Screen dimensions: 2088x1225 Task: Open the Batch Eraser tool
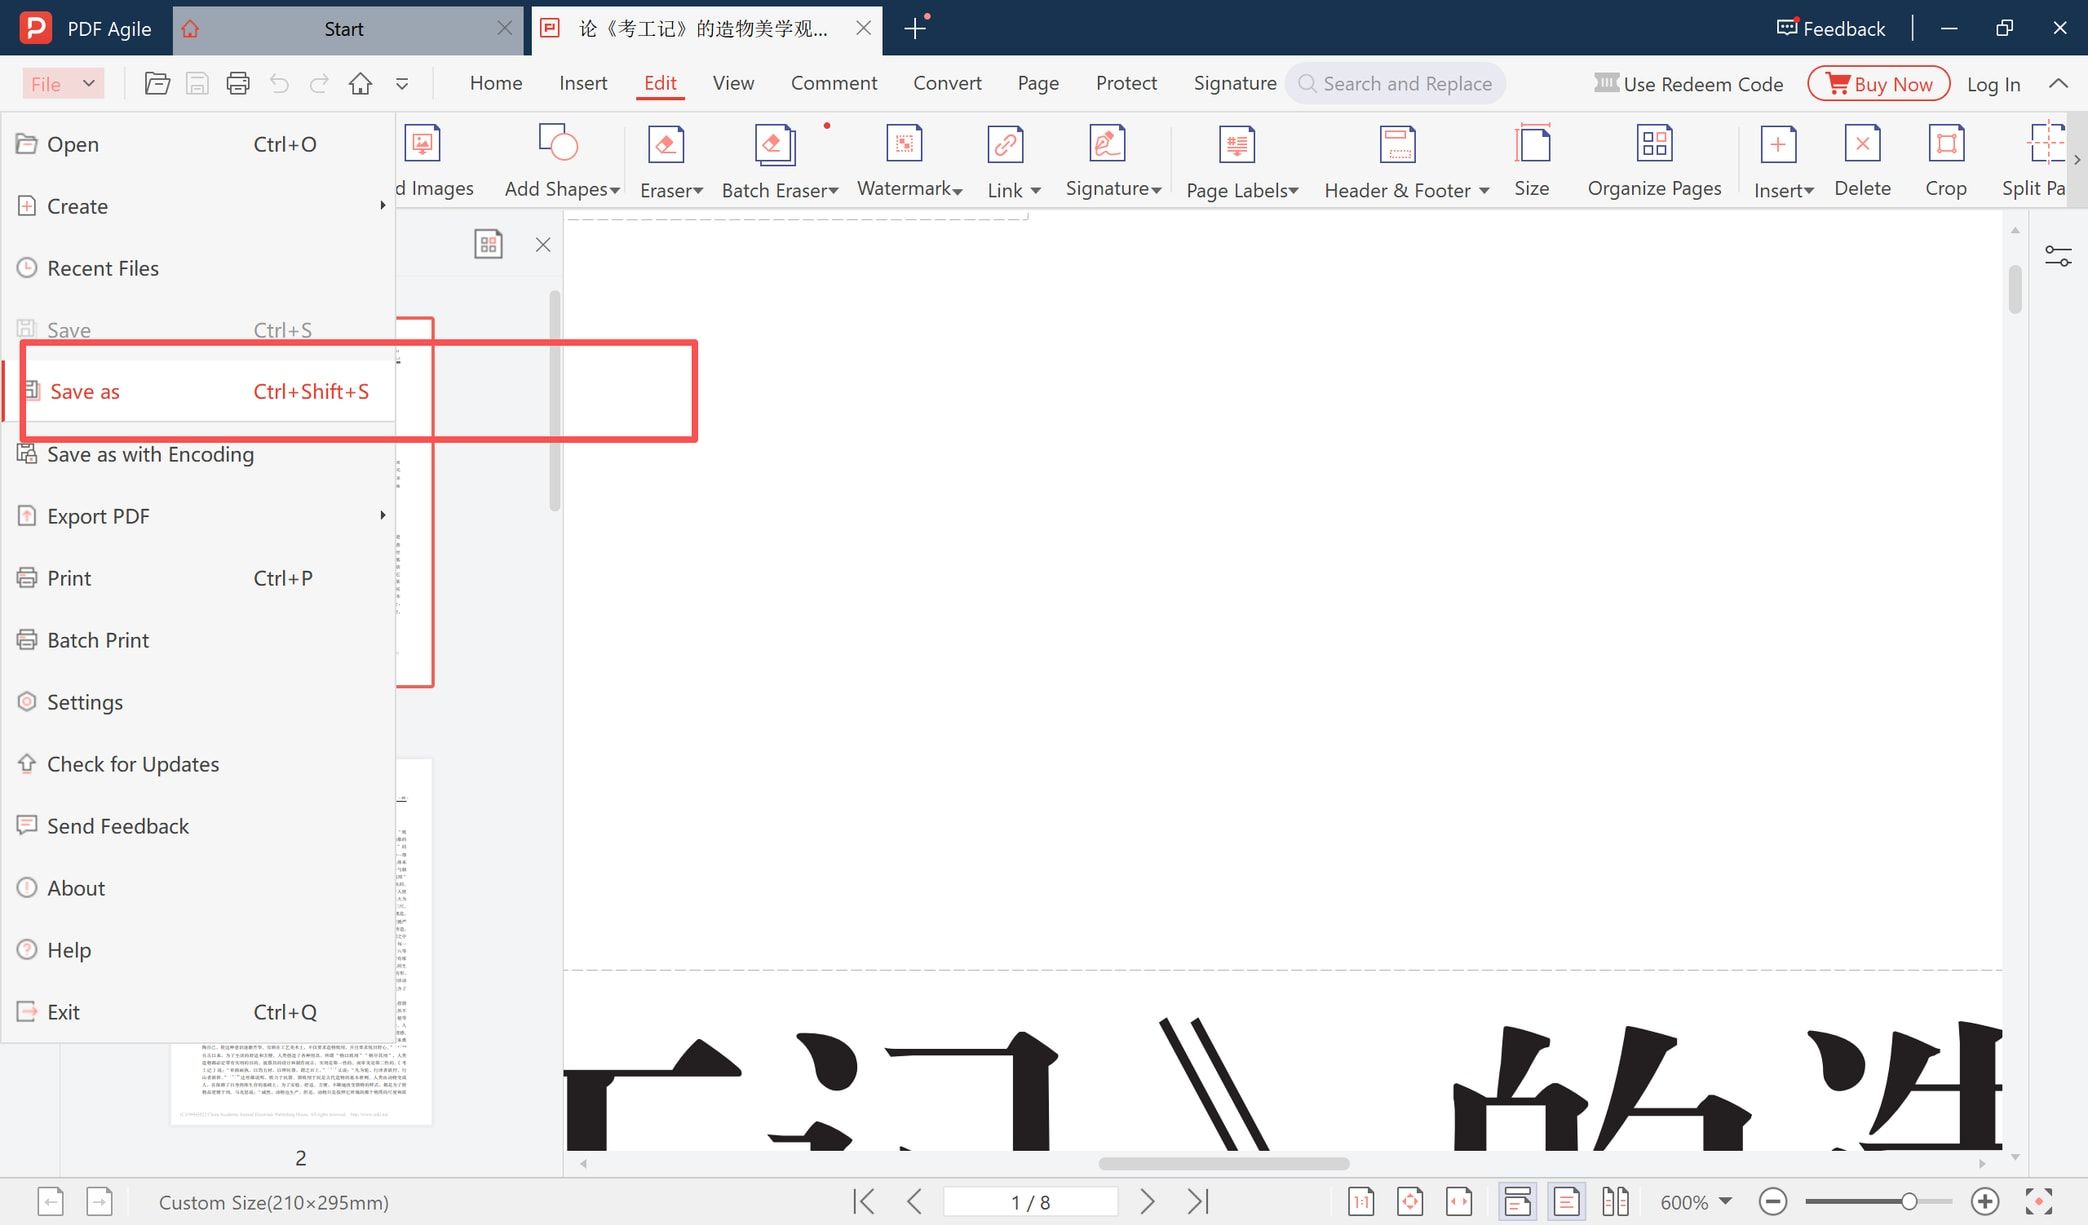[780, 160]
